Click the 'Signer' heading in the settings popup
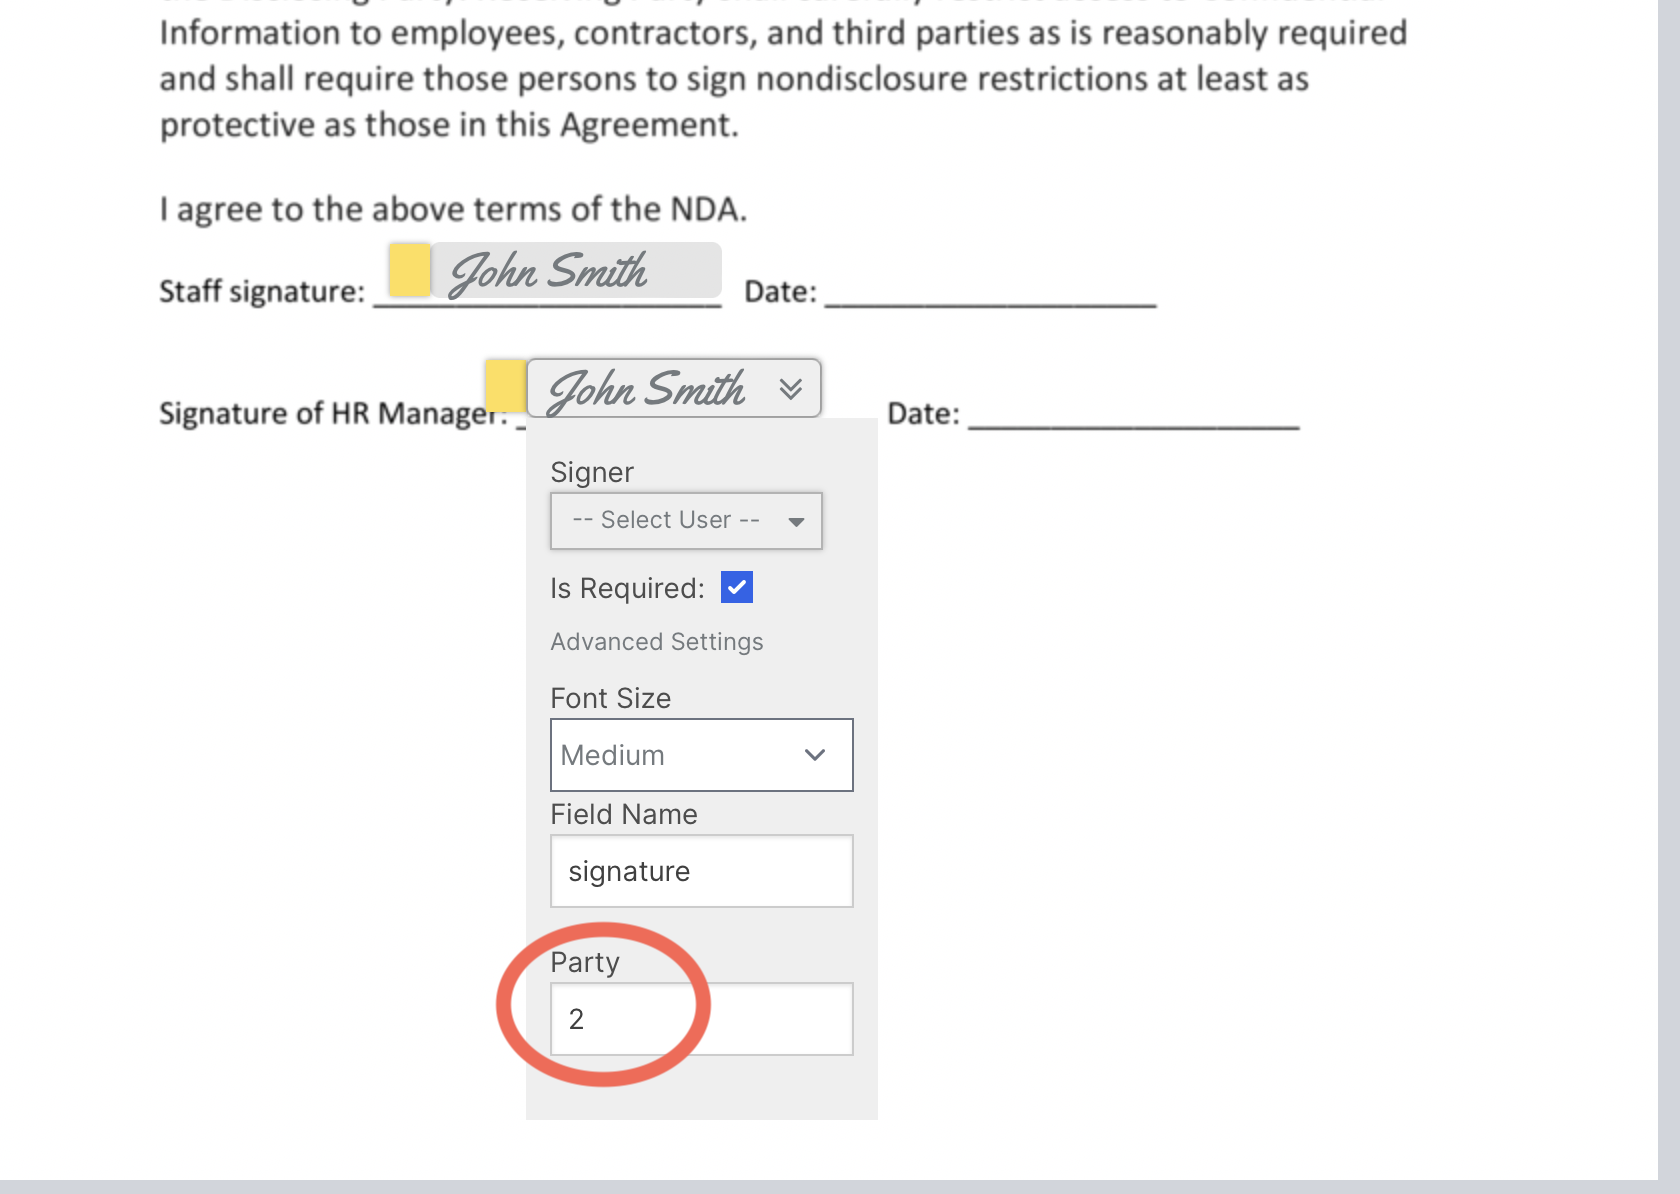Screen dimensions: 1680x1194 (592, 471)
